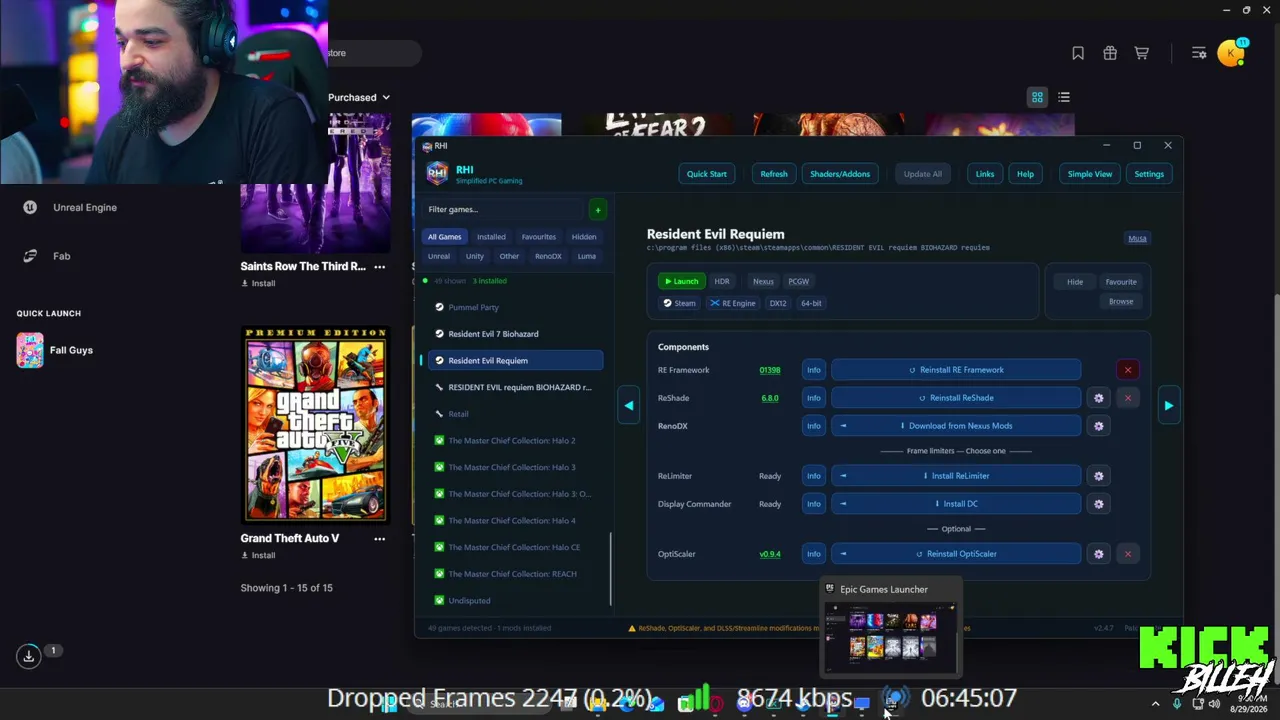Uninstall ReShade with its X icon
The height and width of the screenshot is (720, 1280).
(x=1128, y=398)
